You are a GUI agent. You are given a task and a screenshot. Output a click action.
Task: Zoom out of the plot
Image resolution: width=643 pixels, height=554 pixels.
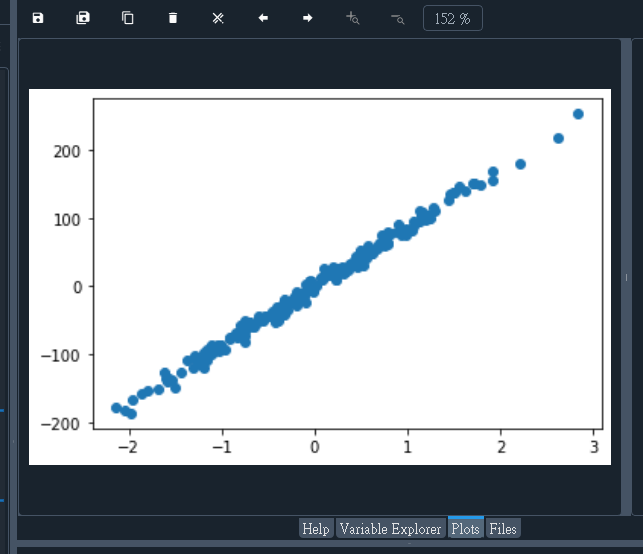(x=397, y=18)
